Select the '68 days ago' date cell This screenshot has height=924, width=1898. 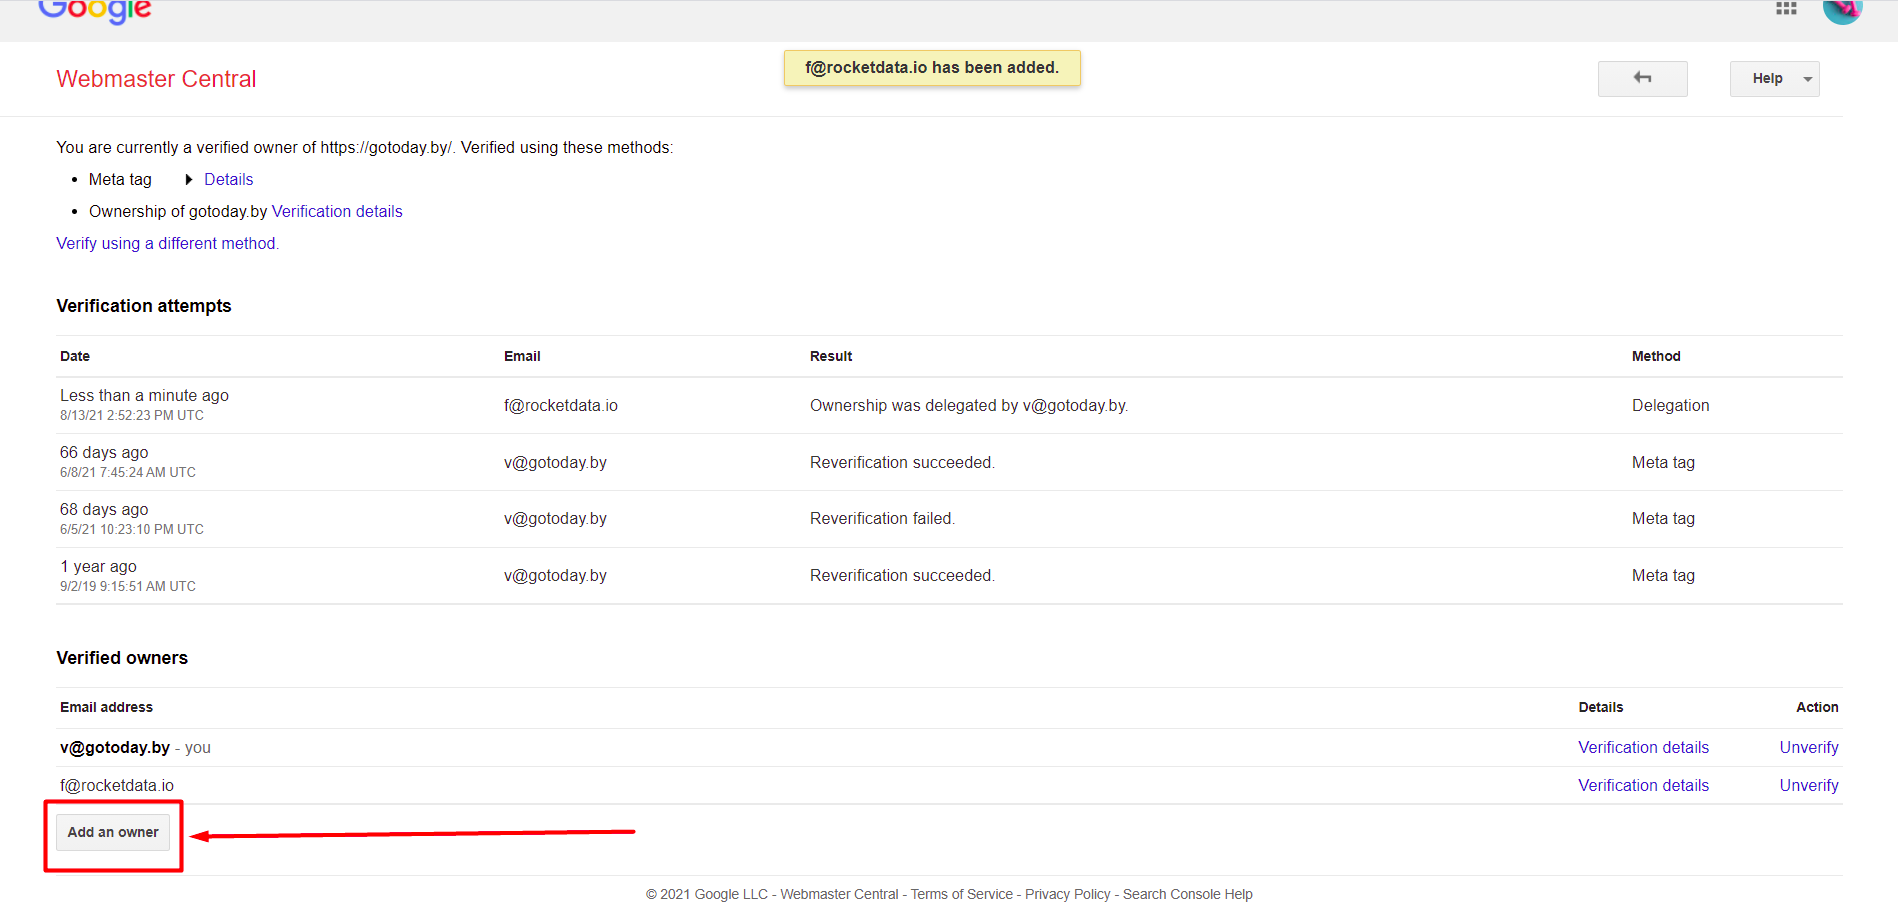point(104,510)
